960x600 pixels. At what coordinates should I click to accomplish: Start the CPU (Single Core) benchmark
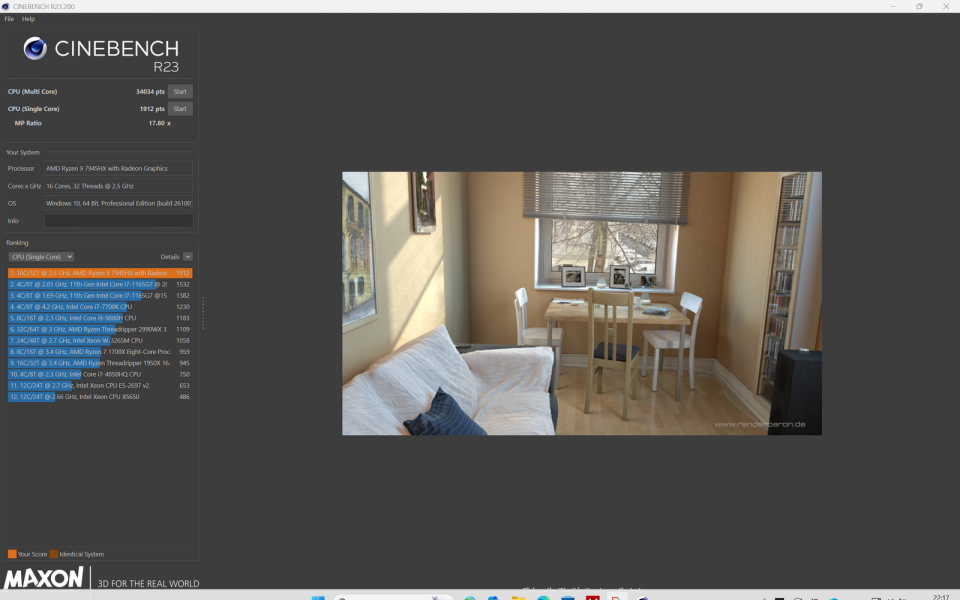[180, 108]
